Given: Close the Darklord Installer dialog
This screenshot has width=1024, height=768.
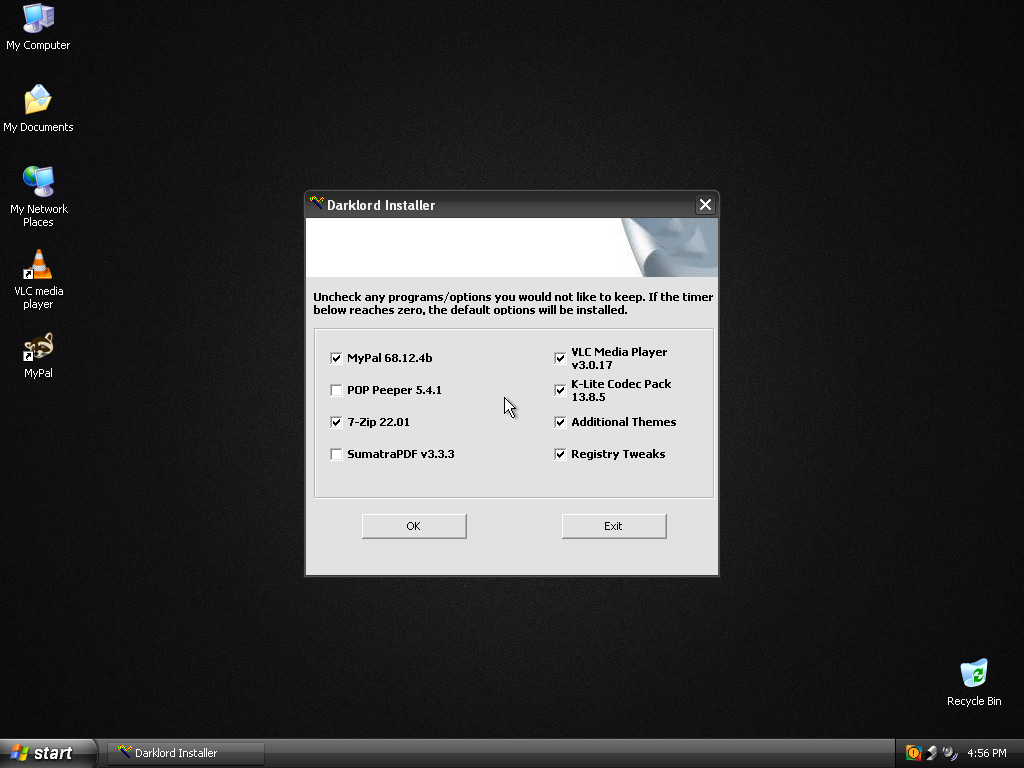Looking at the screenshot, I should coord(705,205).
